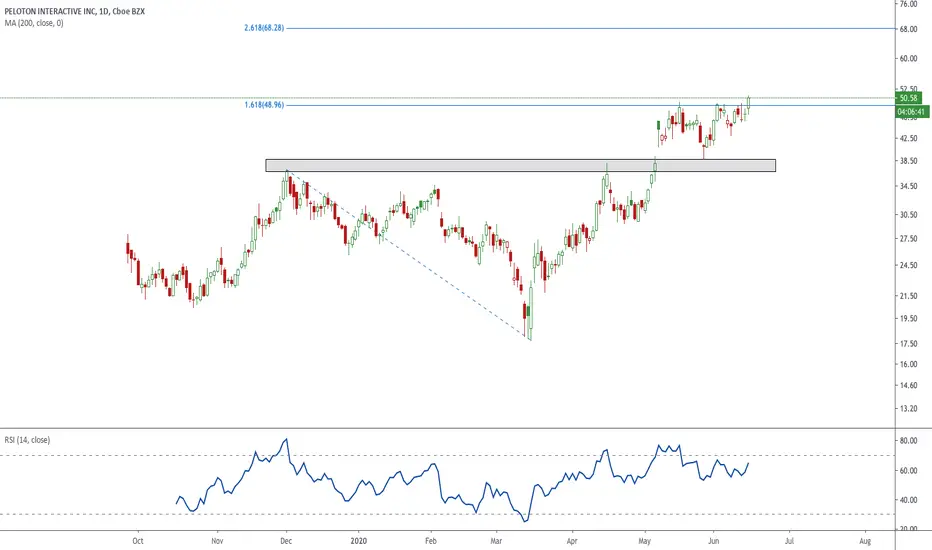This screenshot has width=932, height=550.
Task: Click the 19.50 price axis label
Action: [908, 319]
